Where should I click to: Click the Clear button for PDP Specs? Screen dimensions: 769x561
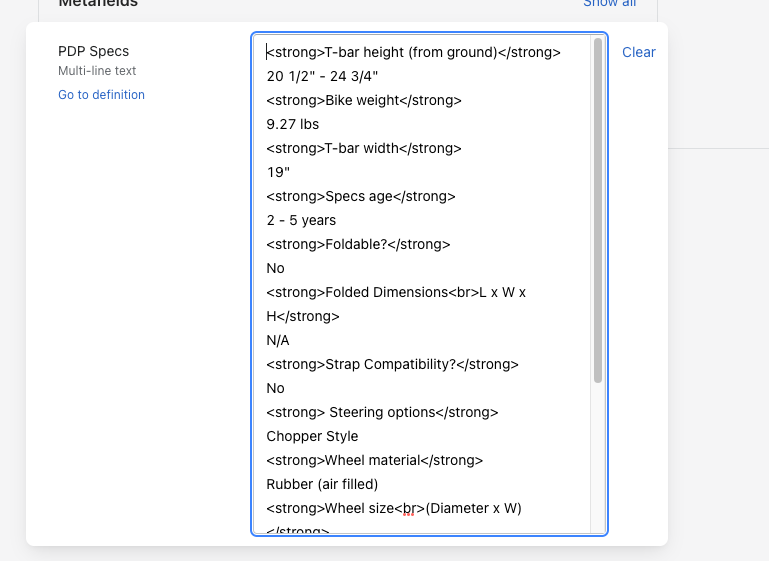(x=638, y=52)
